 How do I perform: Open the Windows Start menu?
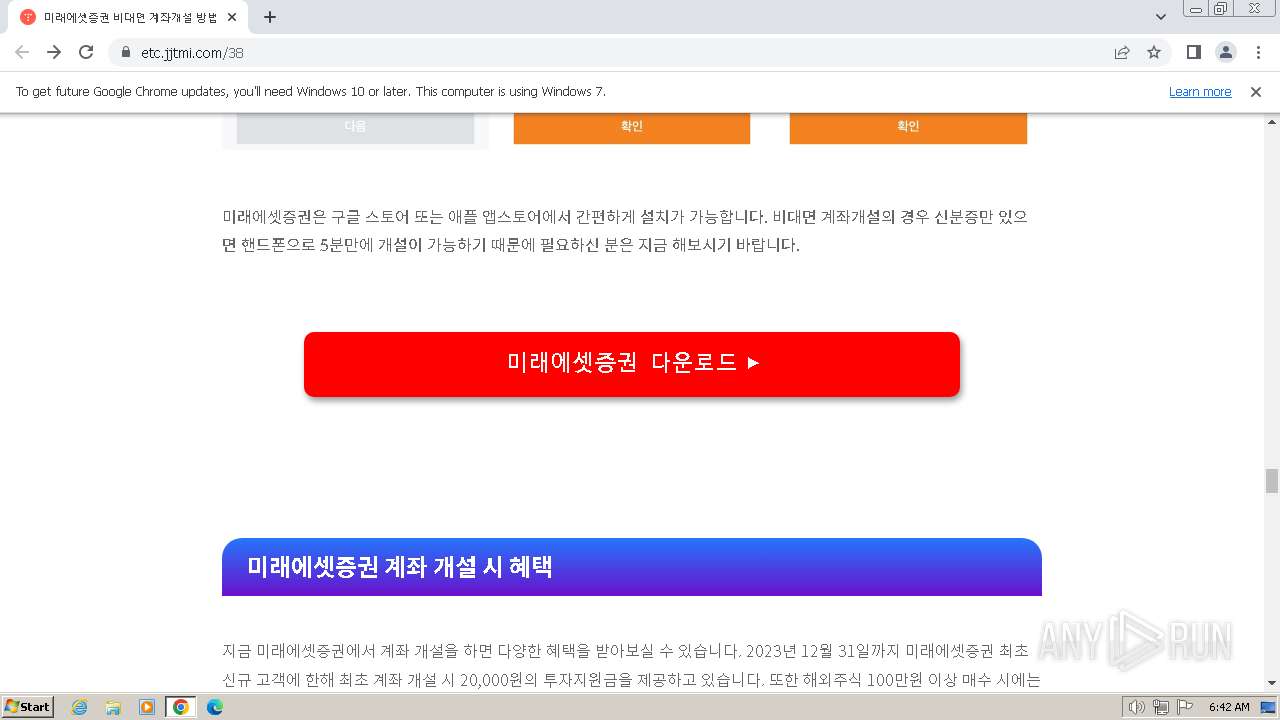(27, 707)
